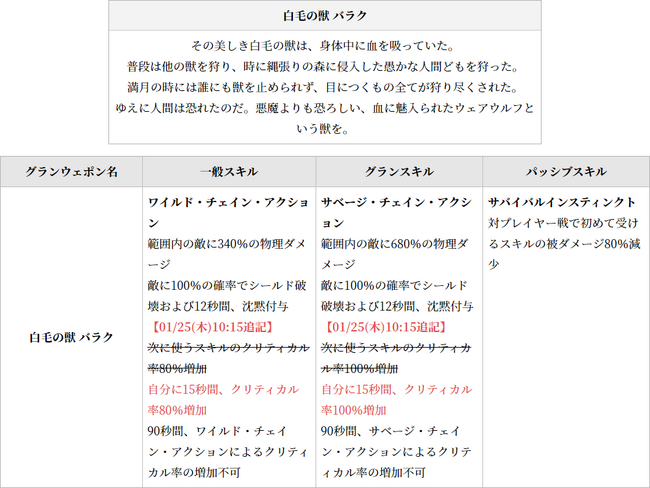Click the 'グランウェポン名' column header
Image resolution: width=650 pixels, height=488 pixels.
(71, 172)
